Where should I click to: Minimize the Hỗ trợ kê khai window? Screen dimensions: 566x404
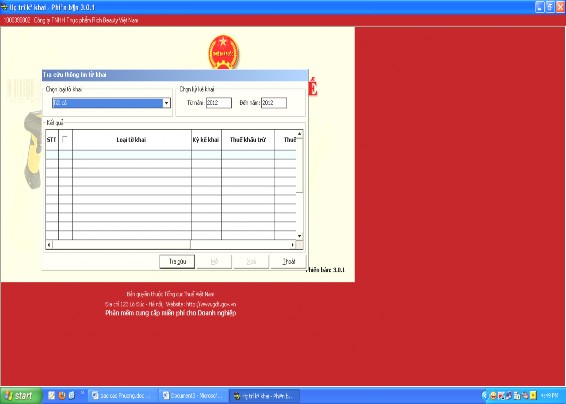point(540,7)
